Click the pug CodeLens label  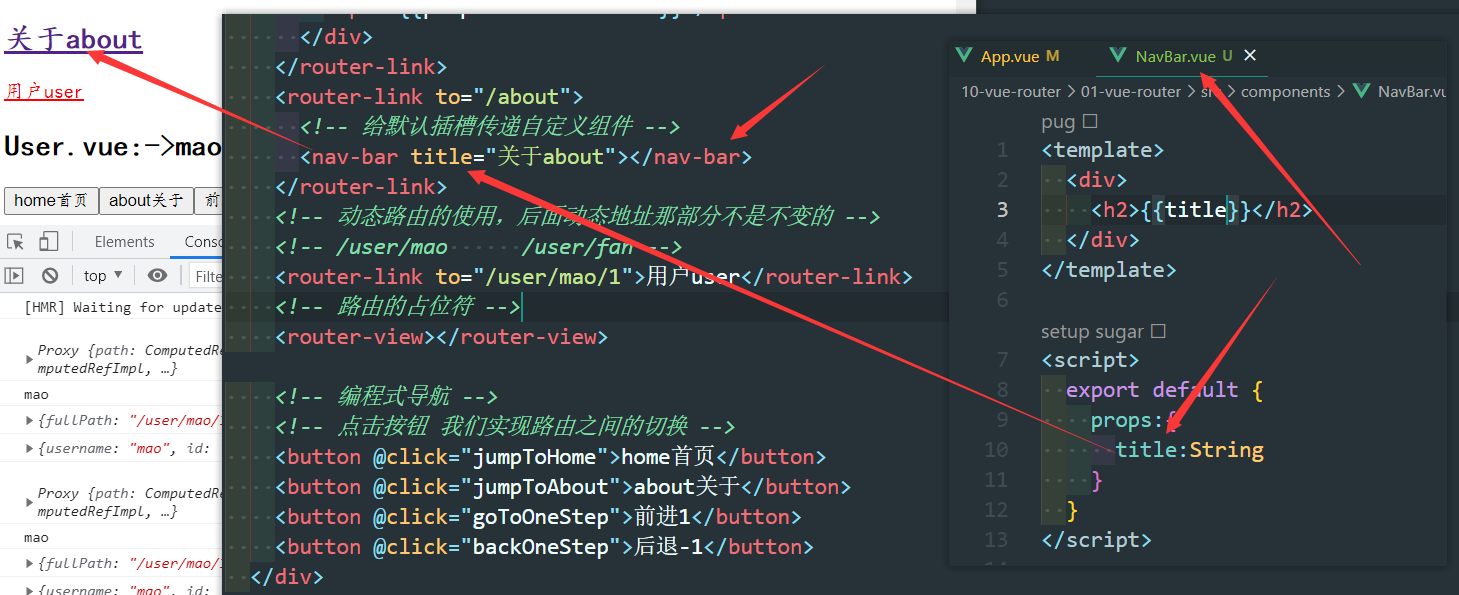pos(1058,122)
